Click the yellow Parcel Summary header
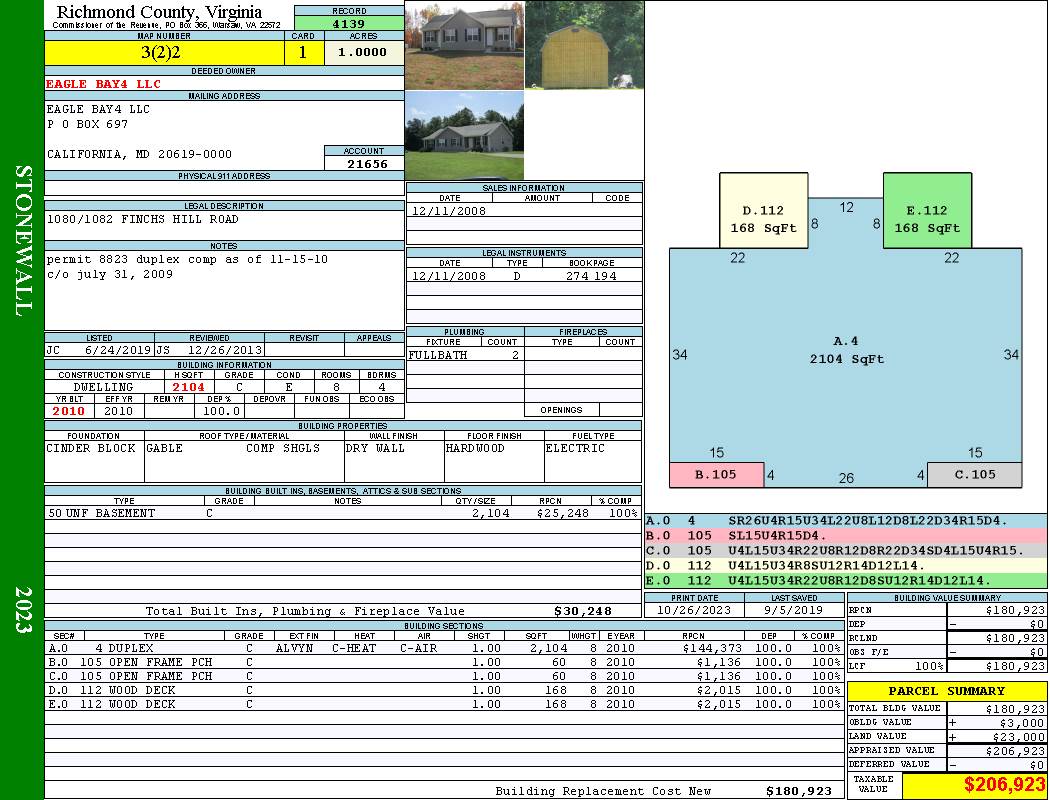The width and height of the screenshot is (1050, 800). coord(946,691)
